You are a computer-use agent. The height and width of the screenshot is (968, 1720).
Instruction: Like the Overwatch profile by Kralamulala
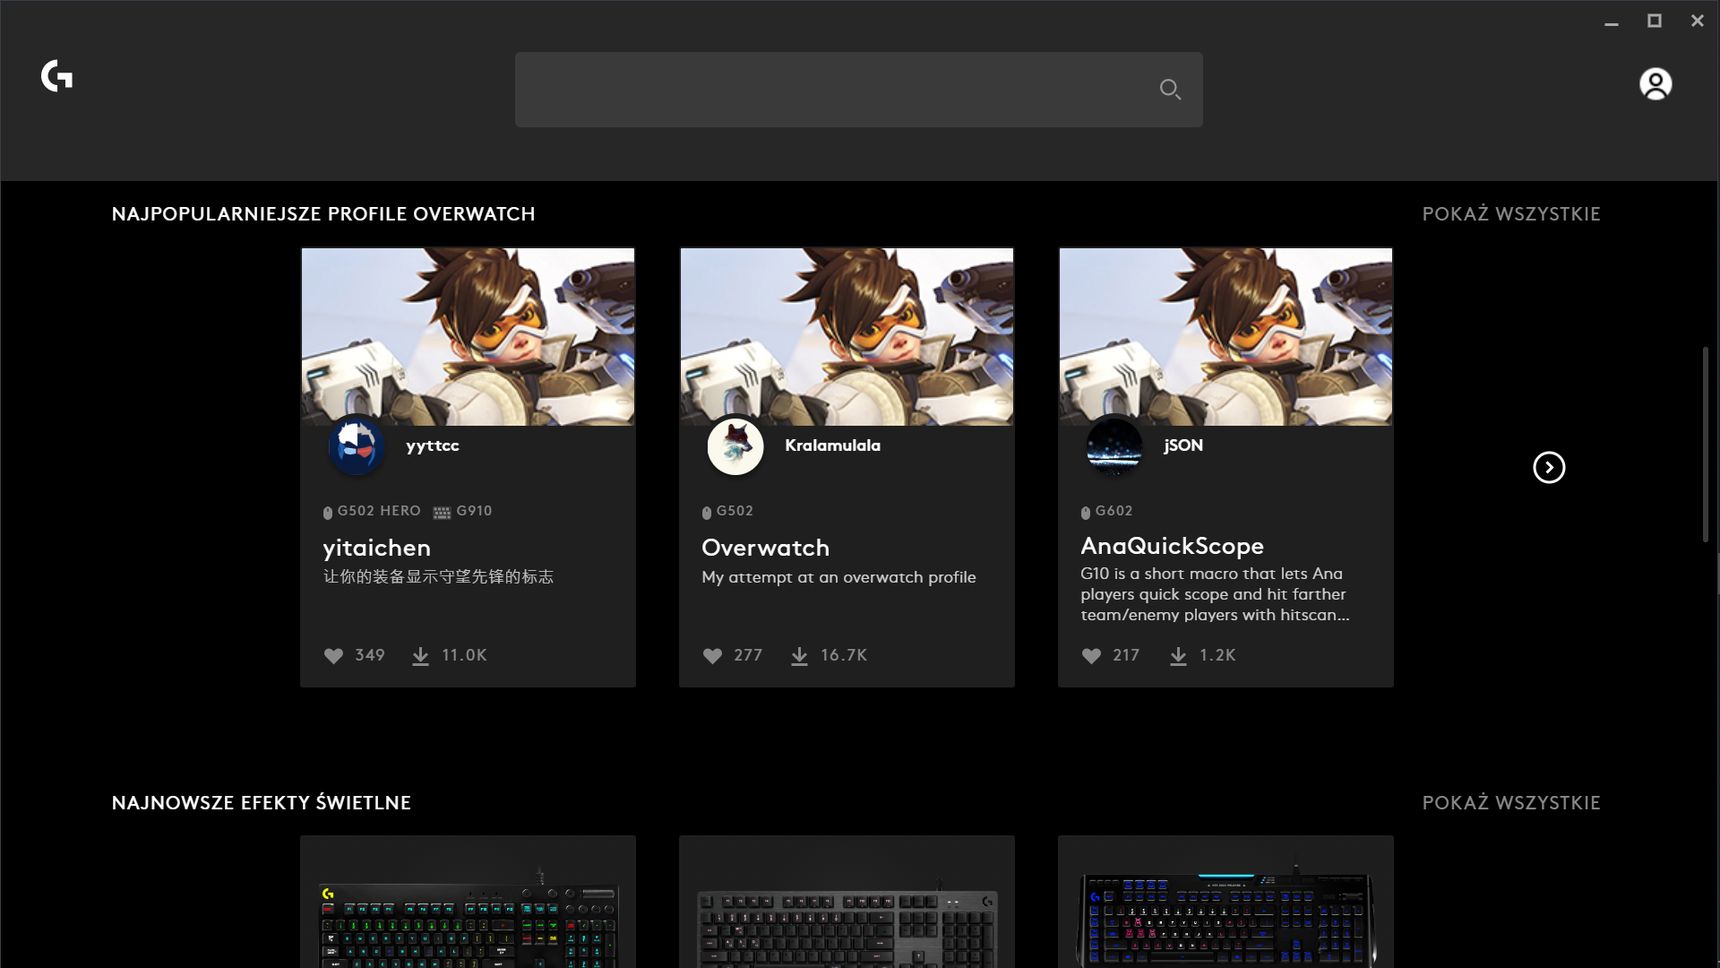pos(712,656)
